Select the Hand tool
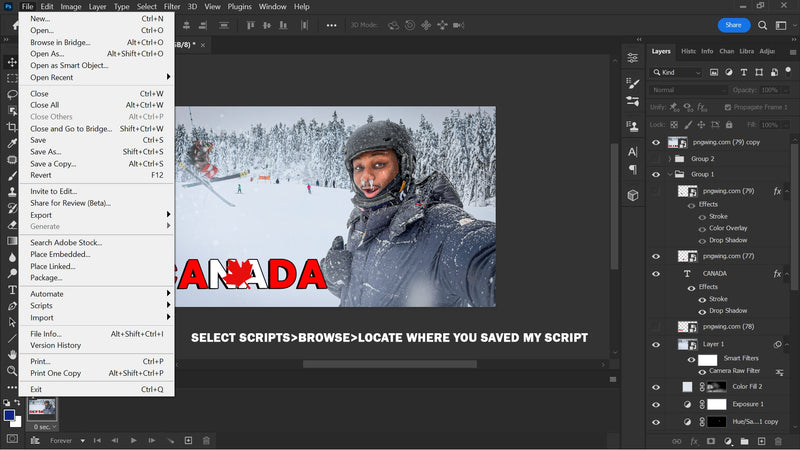Screen dimensions: 800x450 click(12, 353)
